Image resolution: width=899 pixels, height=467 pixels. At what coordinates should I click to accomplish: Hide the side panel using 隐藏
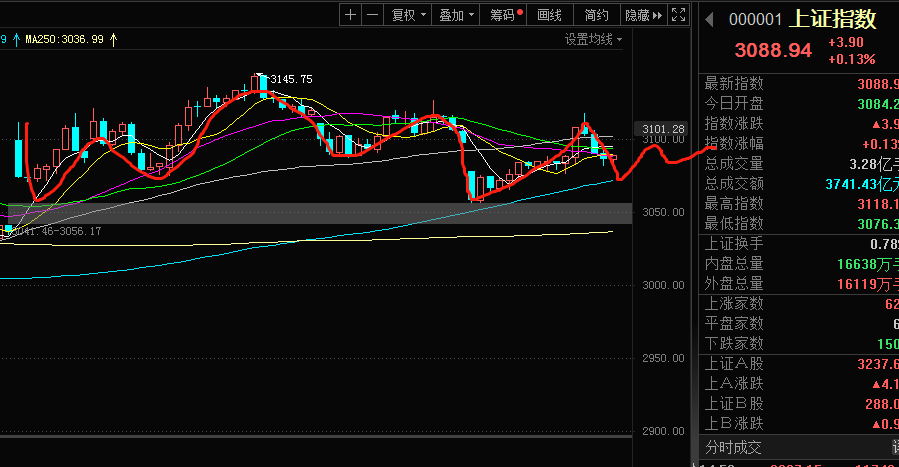(643, 15)
